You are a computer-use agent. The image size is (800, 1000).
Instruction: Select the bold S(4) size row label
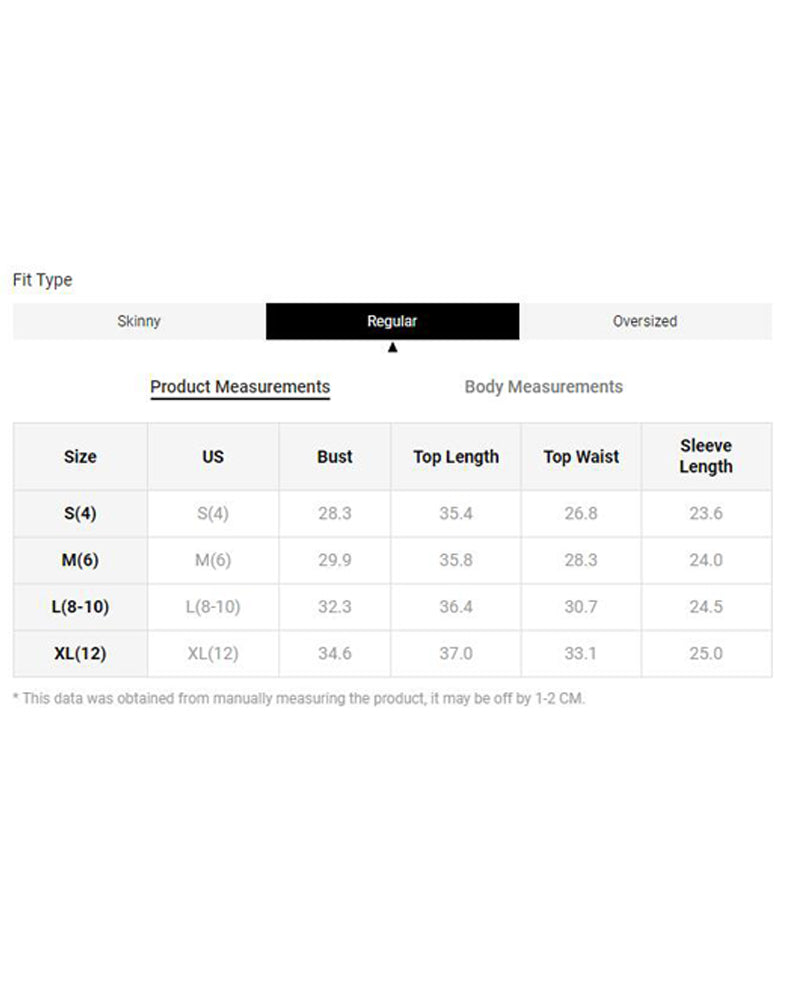pyautogui.click(x=80, y=514)
